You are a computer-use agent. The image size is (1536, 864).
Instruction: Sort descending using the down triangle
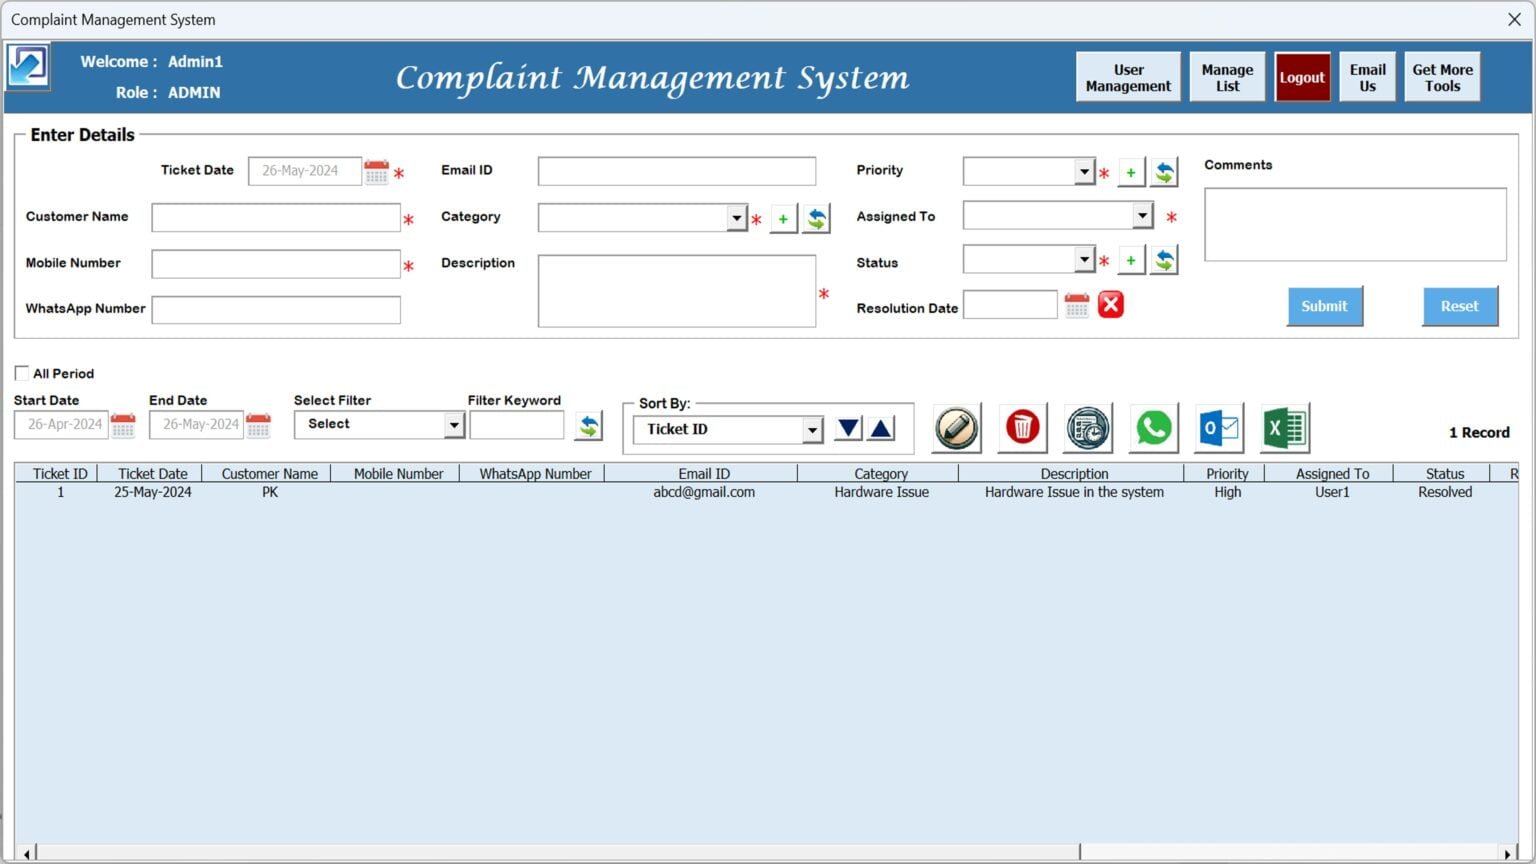(x=847, y=428)
